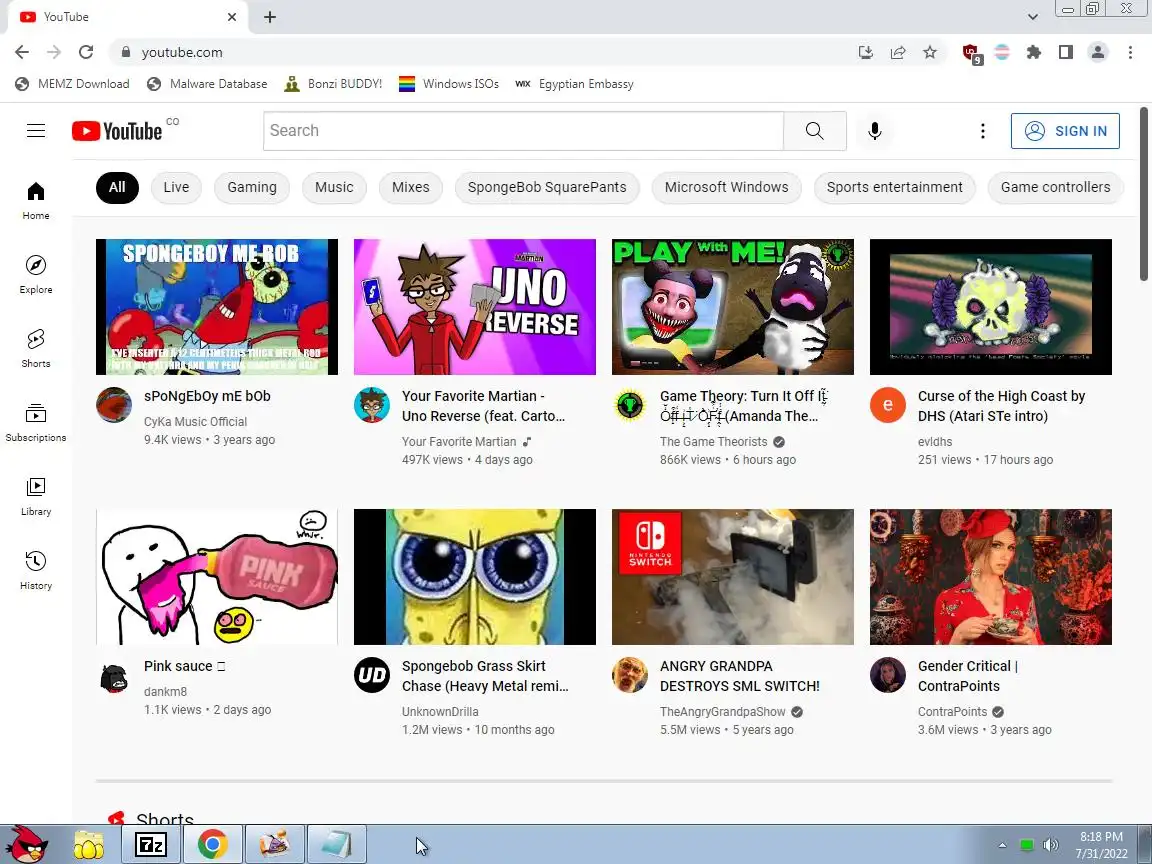Open Curse of the High Coast thumbnail
The width and height of the screenshot is (1152, 864).
click(x=990, y=306)
